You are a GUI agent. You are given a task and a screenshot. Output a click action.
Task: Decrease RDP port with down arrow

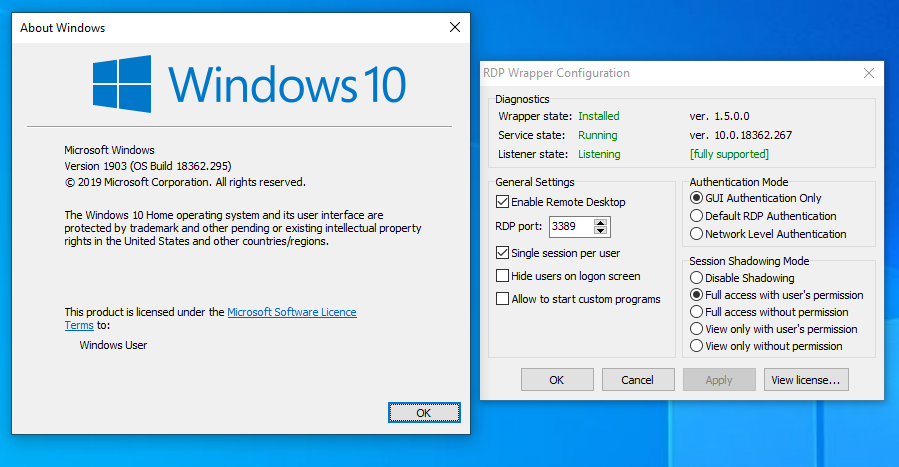[600, 230]
